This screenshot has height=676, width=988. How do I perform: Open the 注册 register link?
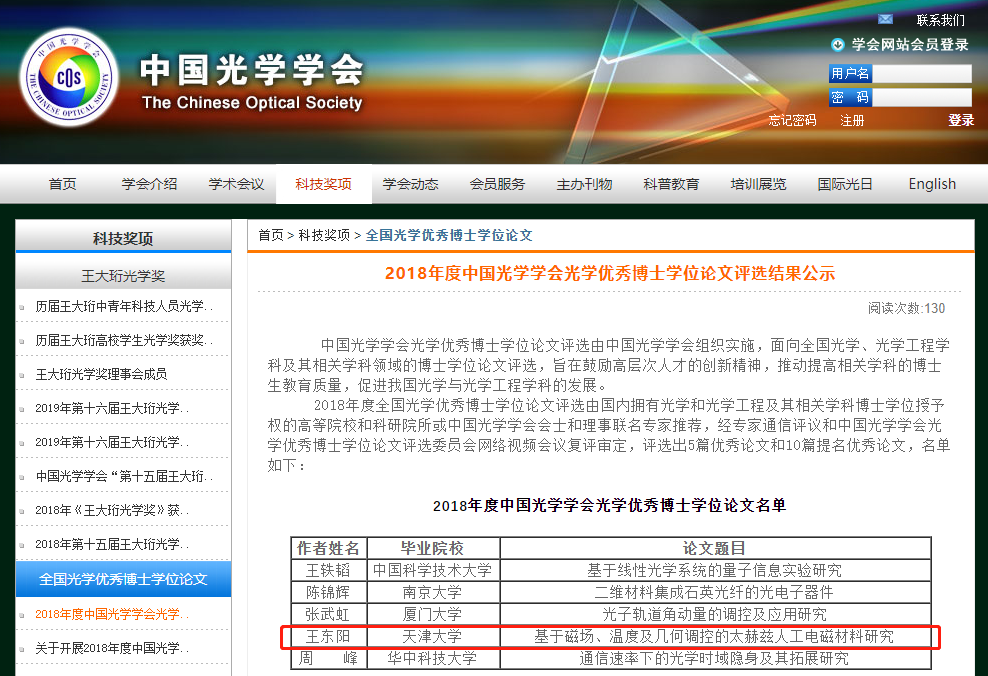(852, 120)
